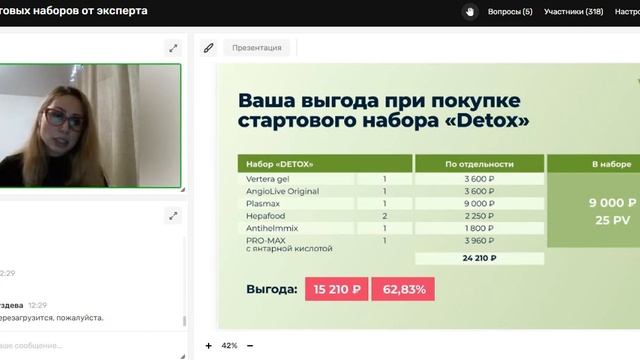Click the video panel corner resize handle
The height and width of the screenshot is (360, 640).
[183, 189]
